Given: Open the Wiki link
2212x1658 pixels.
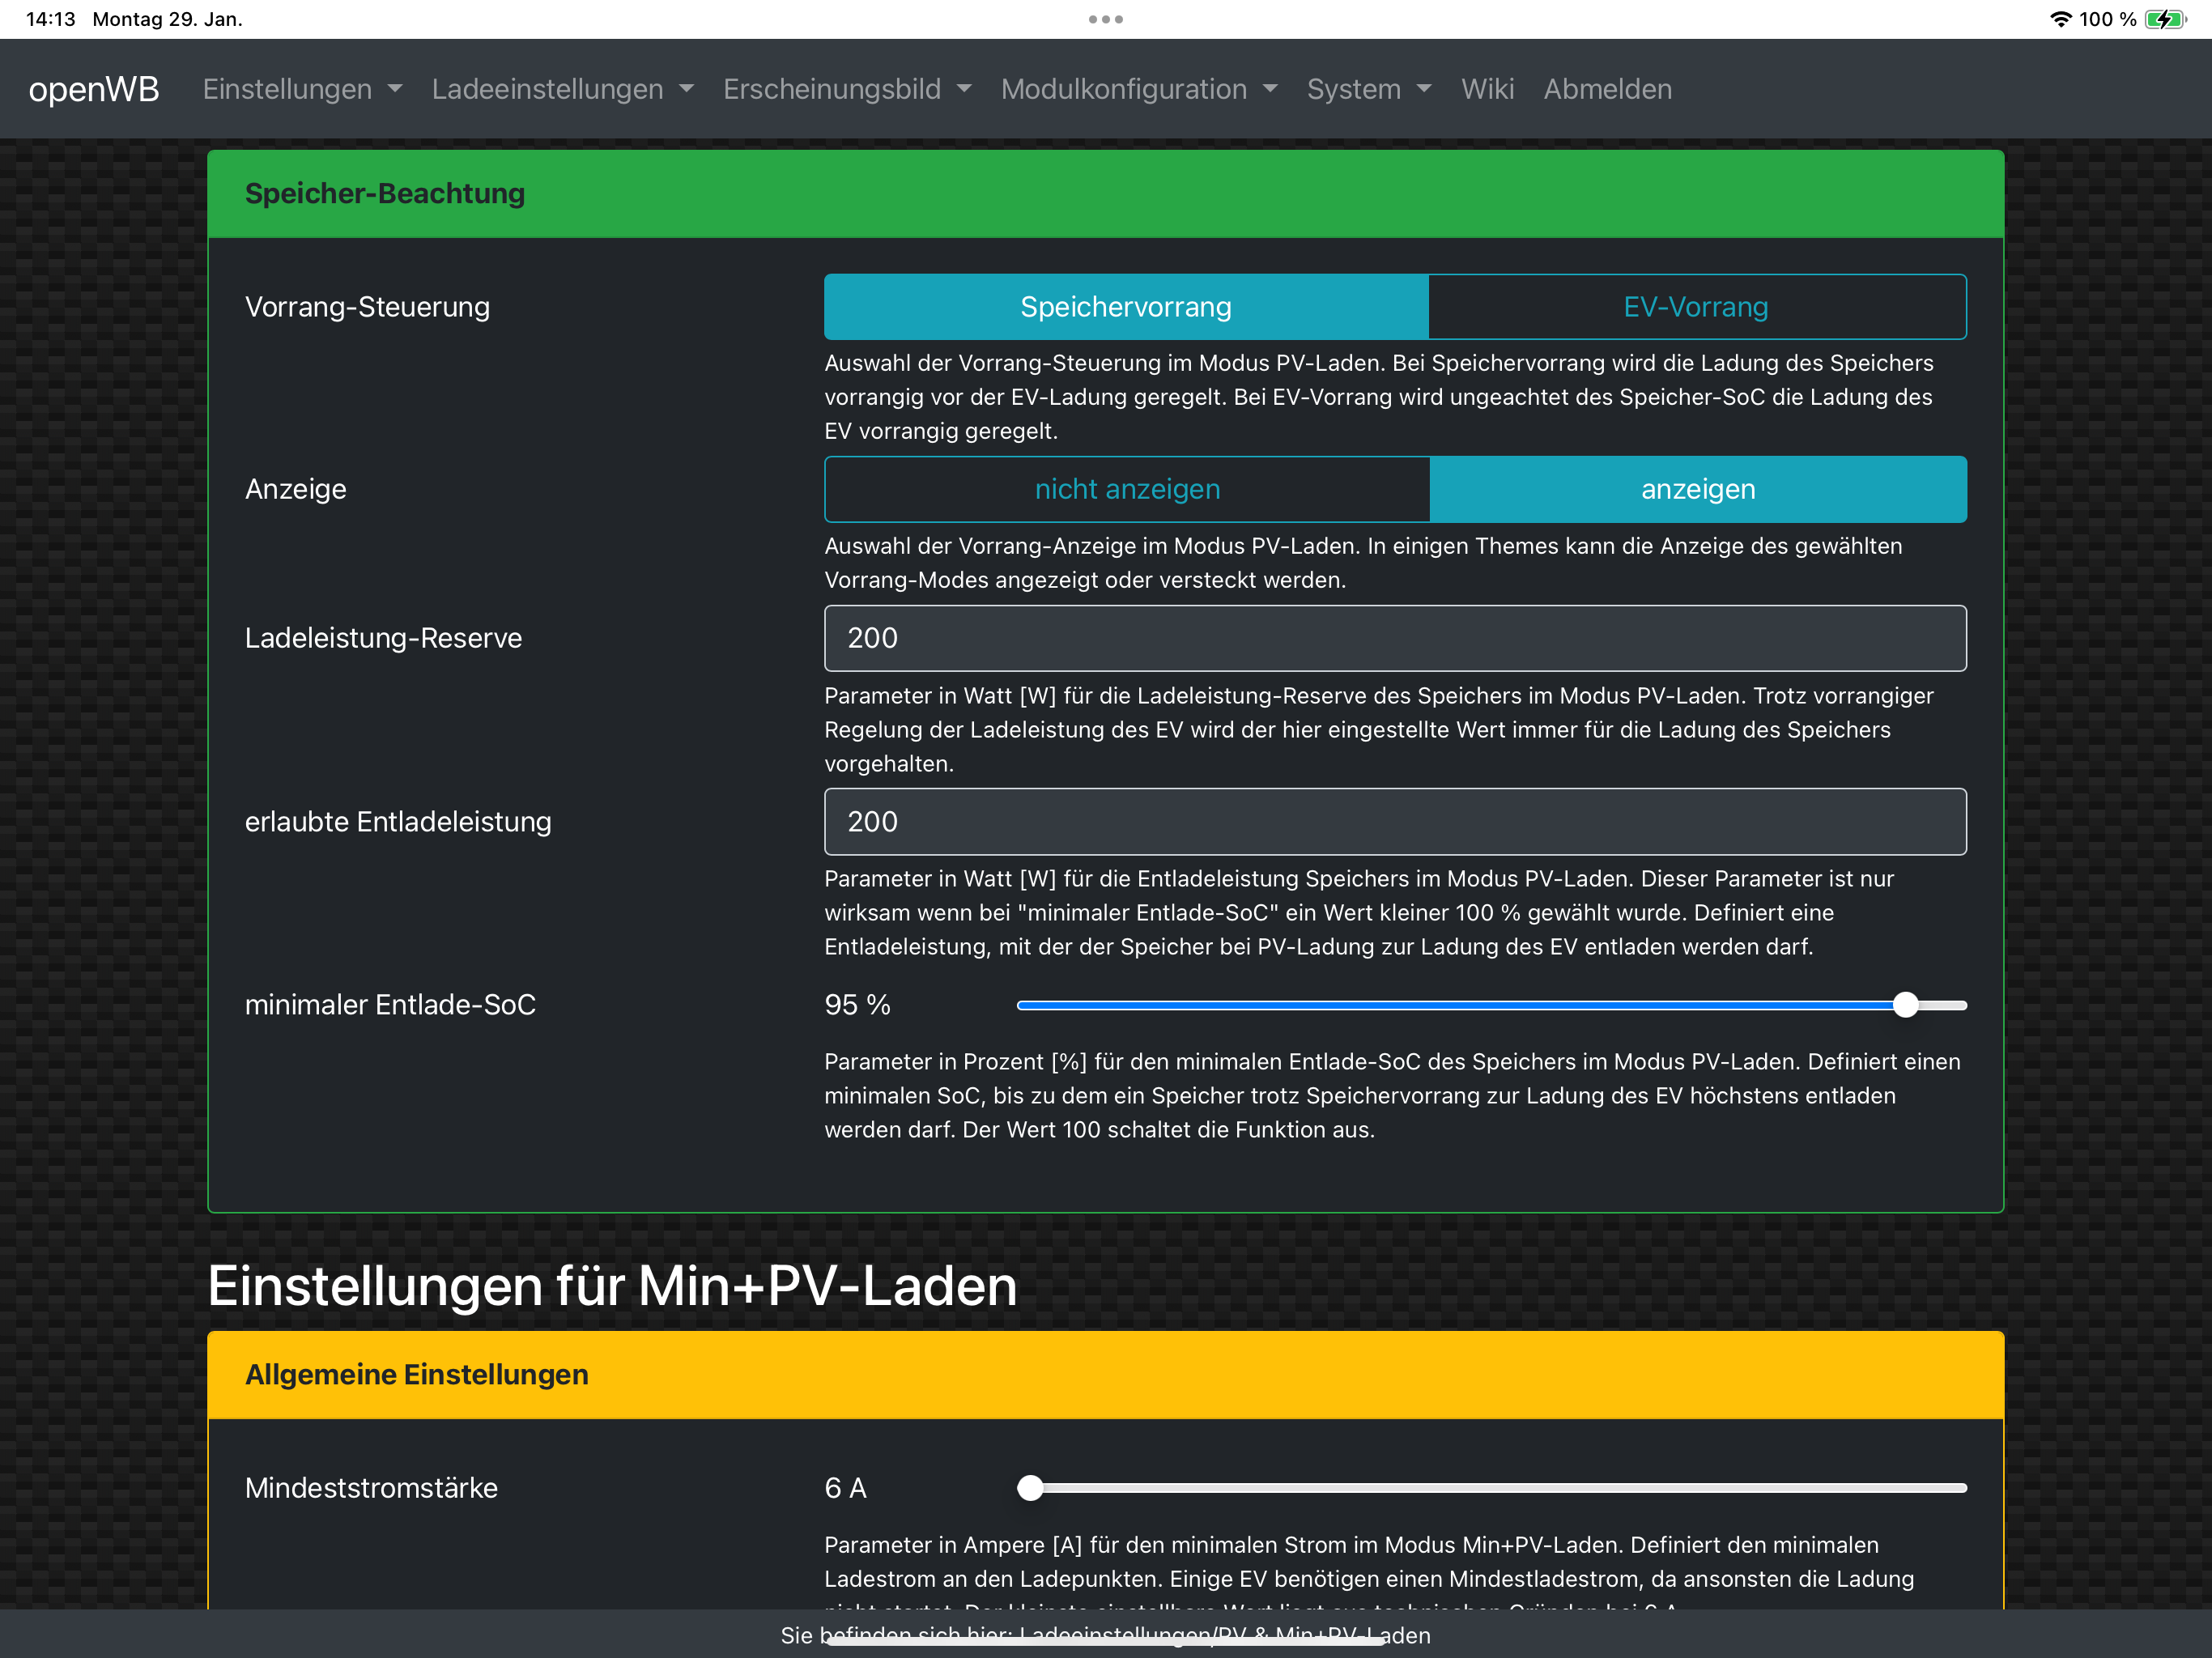Looking at the screenshot, I should 1487,89.
